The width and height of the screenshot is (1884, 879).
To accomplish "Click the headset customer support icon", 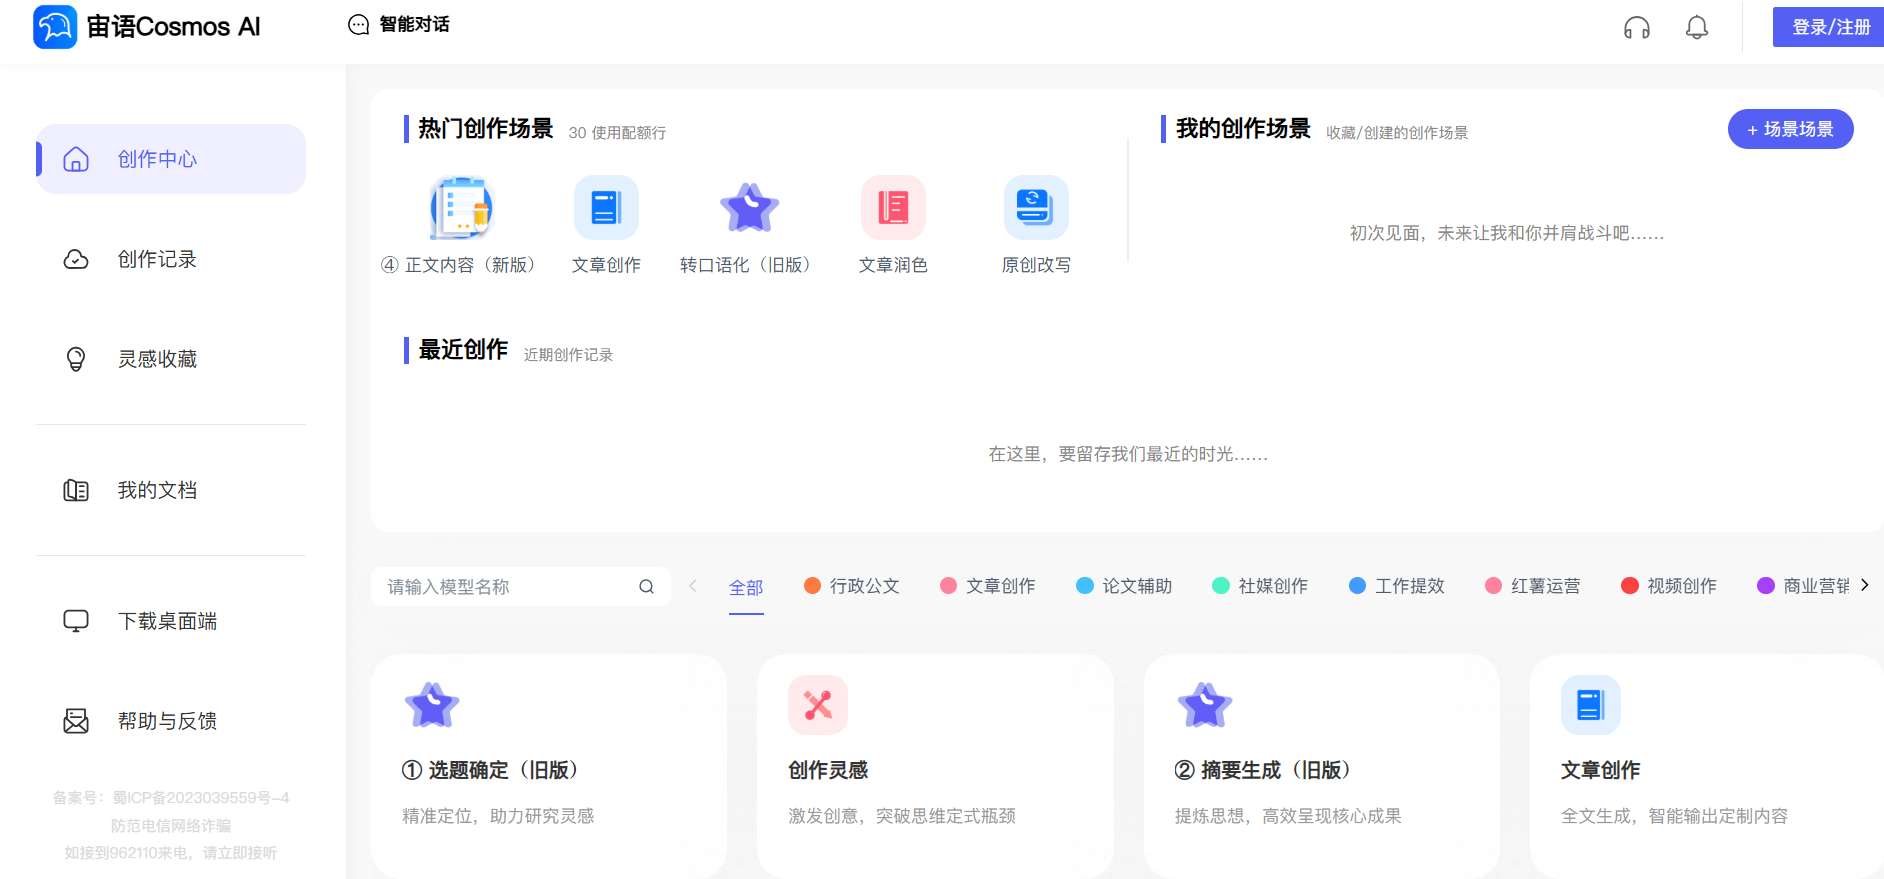I will pos(1636,28).
